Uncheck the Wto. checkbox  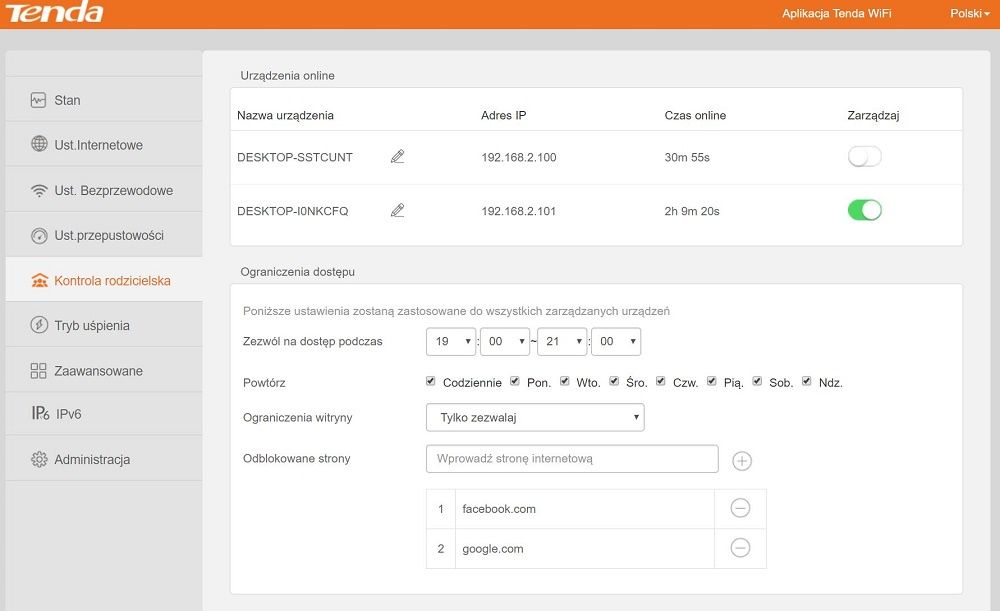564,381
